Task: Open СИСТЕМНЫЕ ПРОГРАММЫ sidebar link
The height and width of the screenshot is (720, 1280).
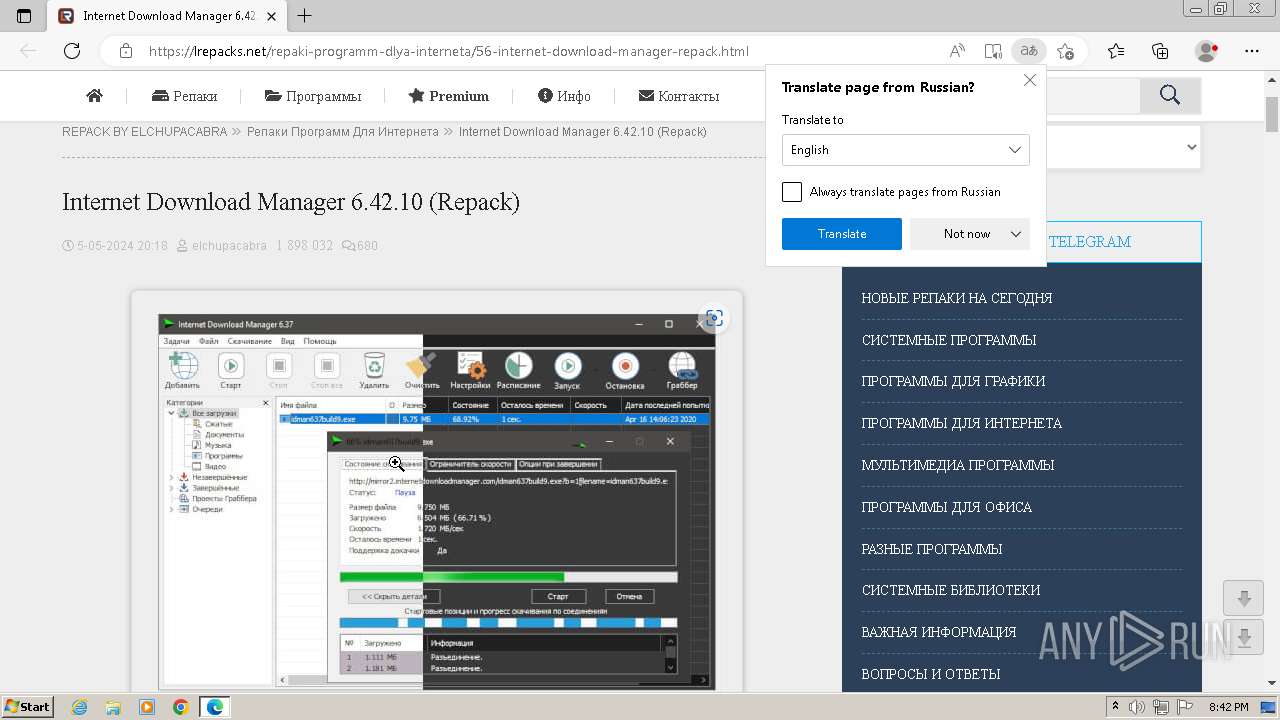Action: [x=949, y=340]
